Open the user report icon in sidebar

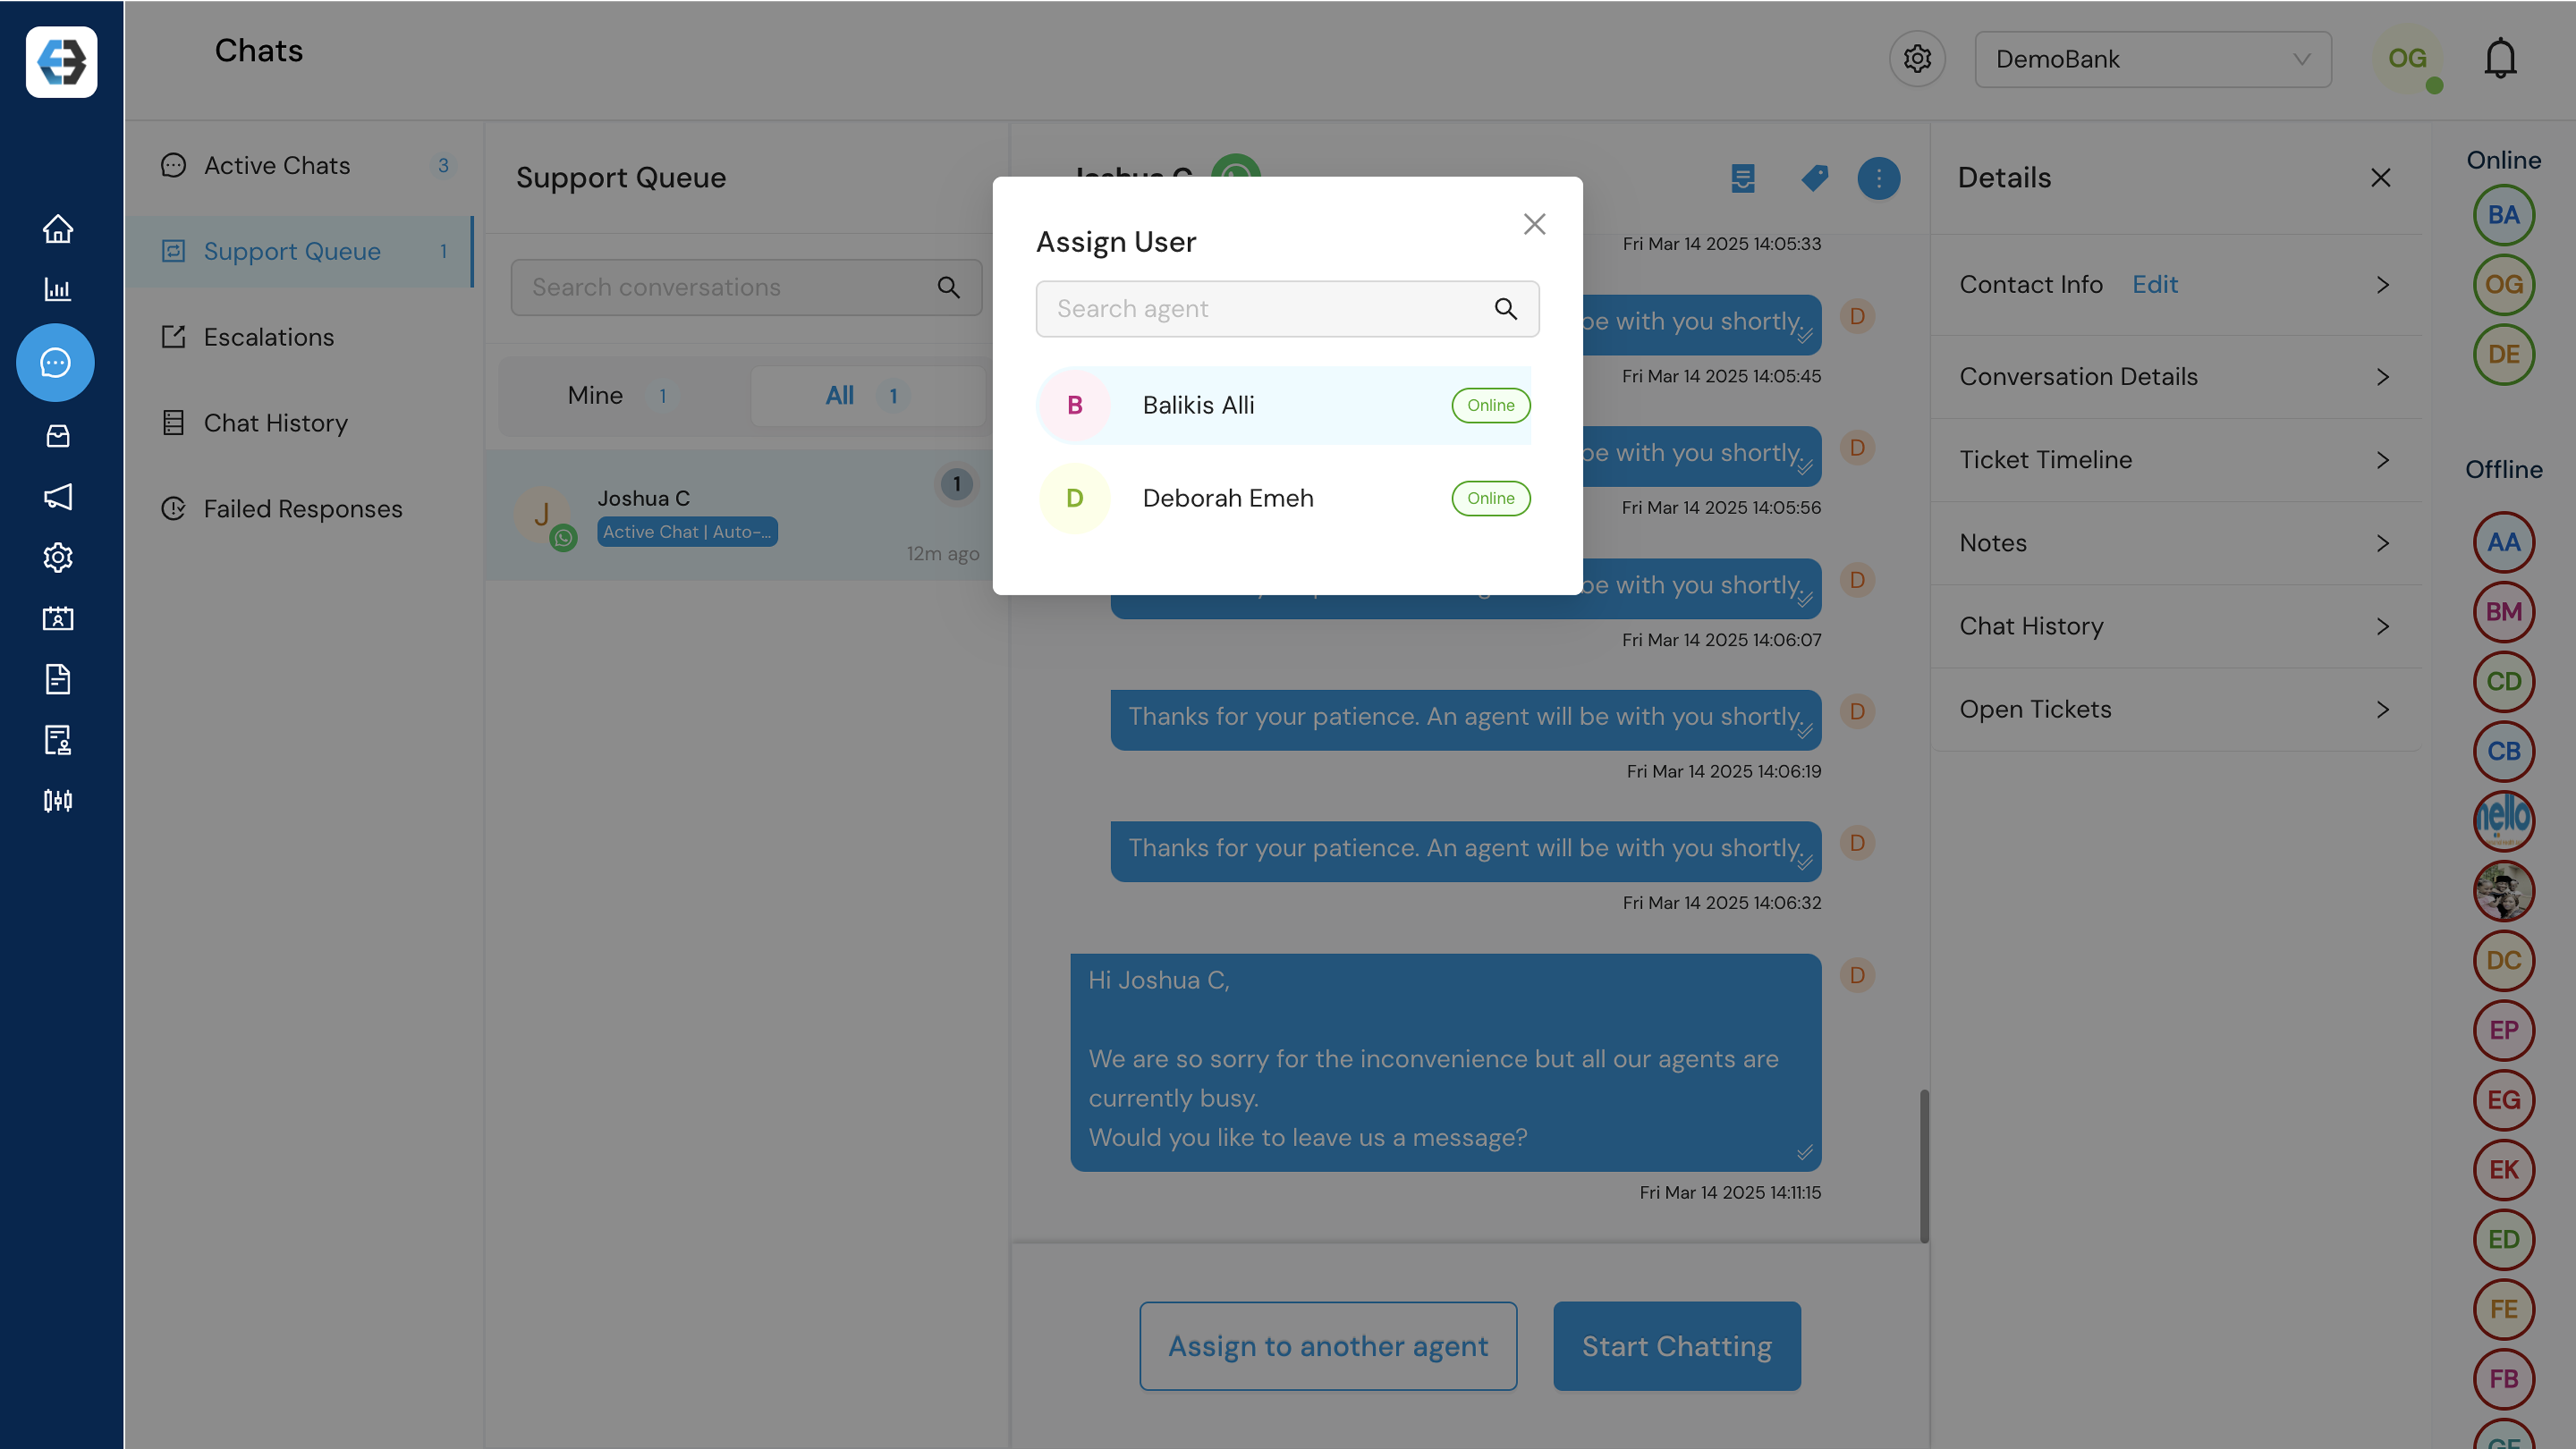[58, 740]
